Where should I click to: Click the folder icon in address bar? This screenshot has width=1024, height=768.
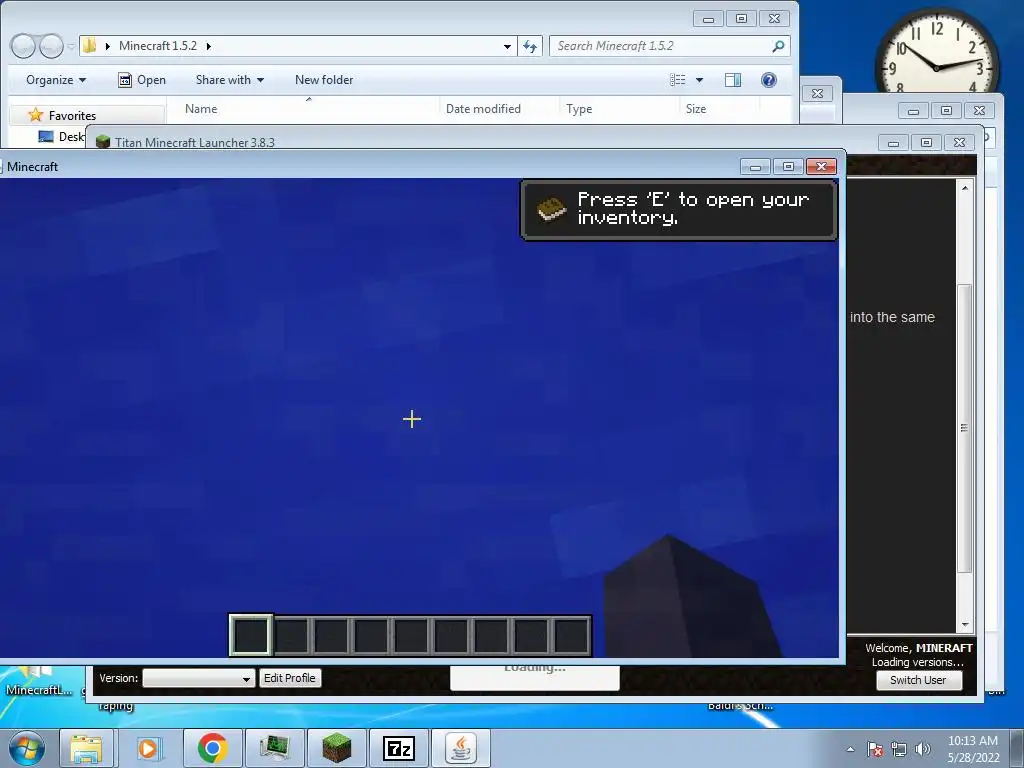(x=90, y=46)
